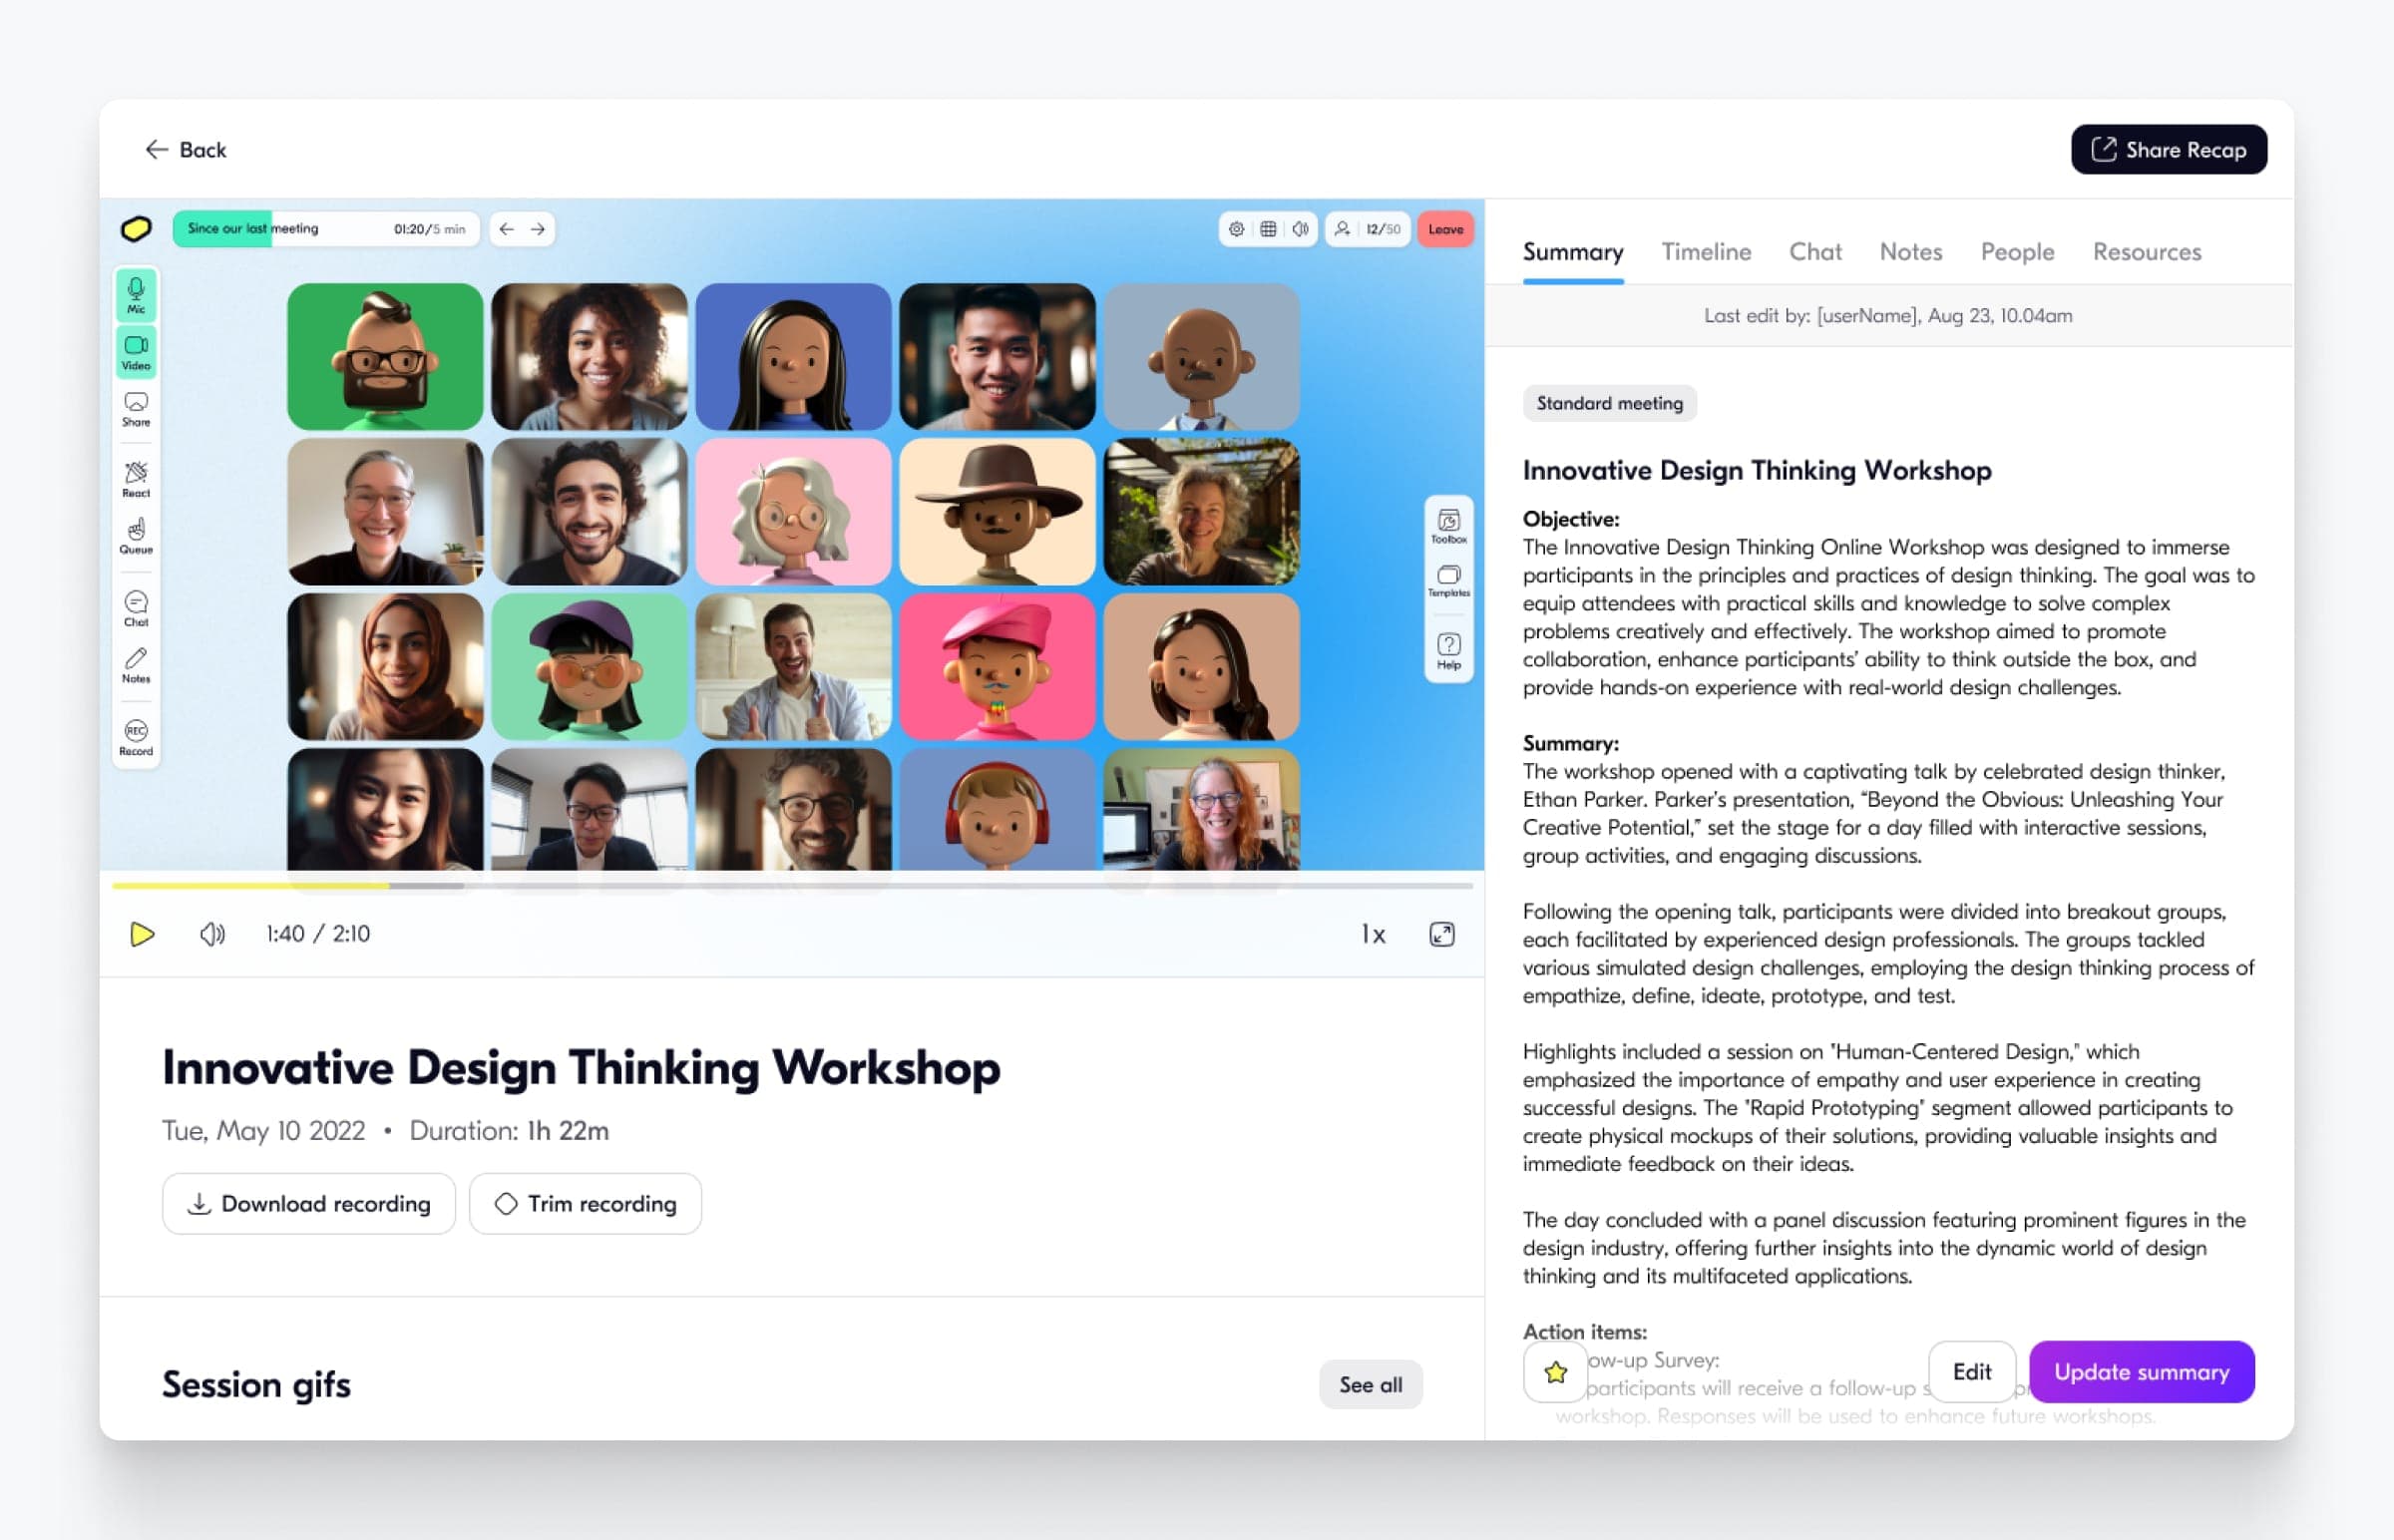
Task: Click the Help question mark icon
Action: pos(1448,651)
